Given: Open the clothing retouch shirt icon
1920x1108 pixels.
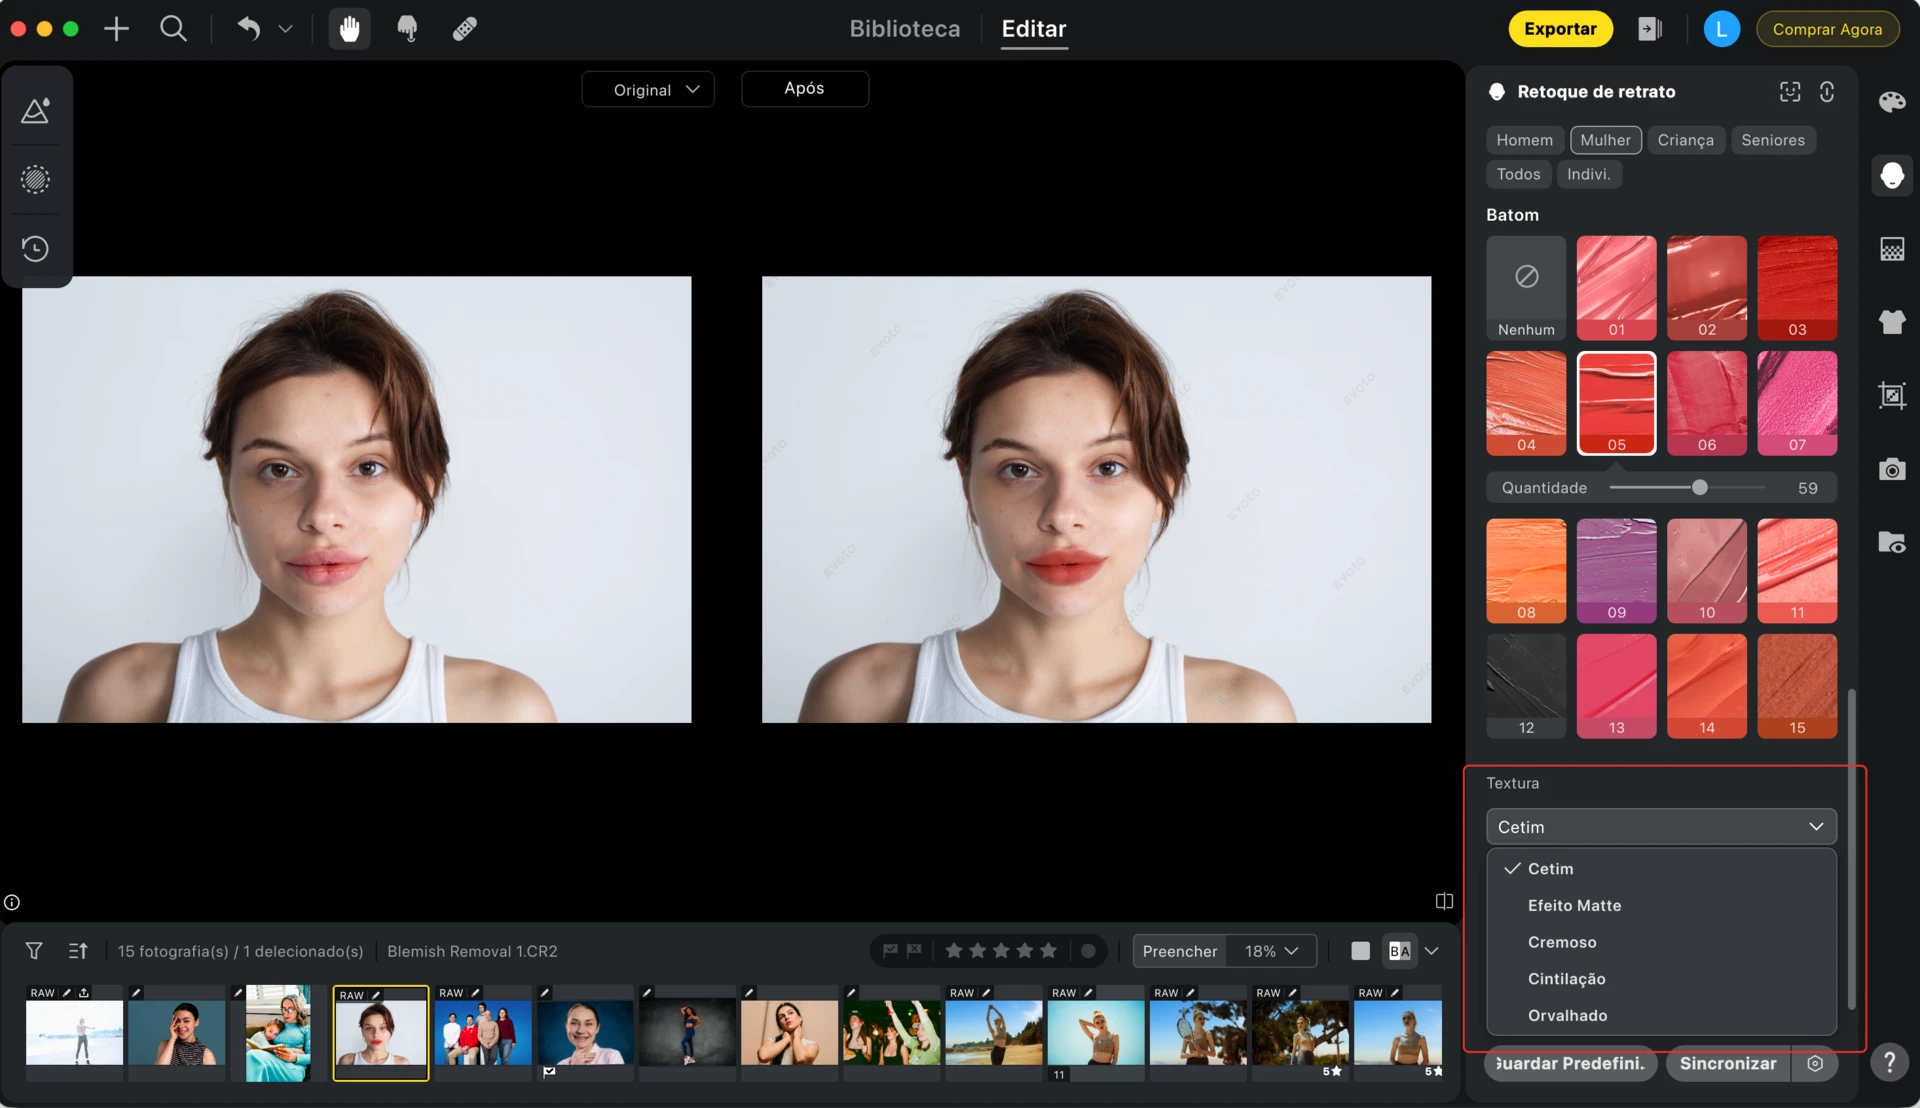Looking at the screenshot, I should coord(1891,322).
